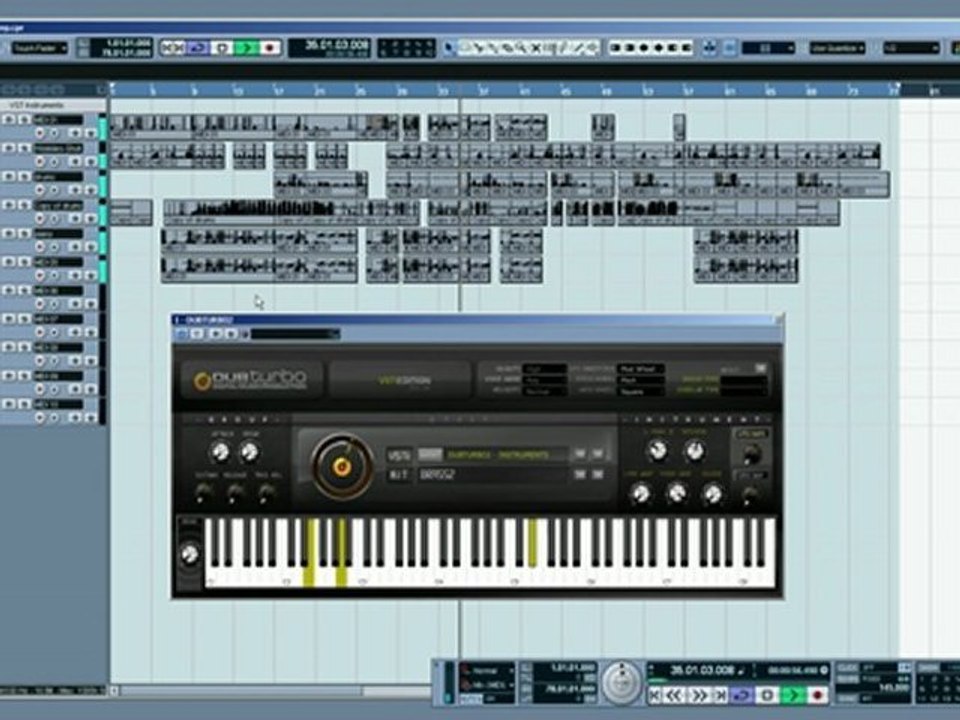The height and width of the screenshot is (720, 960).
Task: Toggle Cycle button in the top toolbar
Action: 197,48
